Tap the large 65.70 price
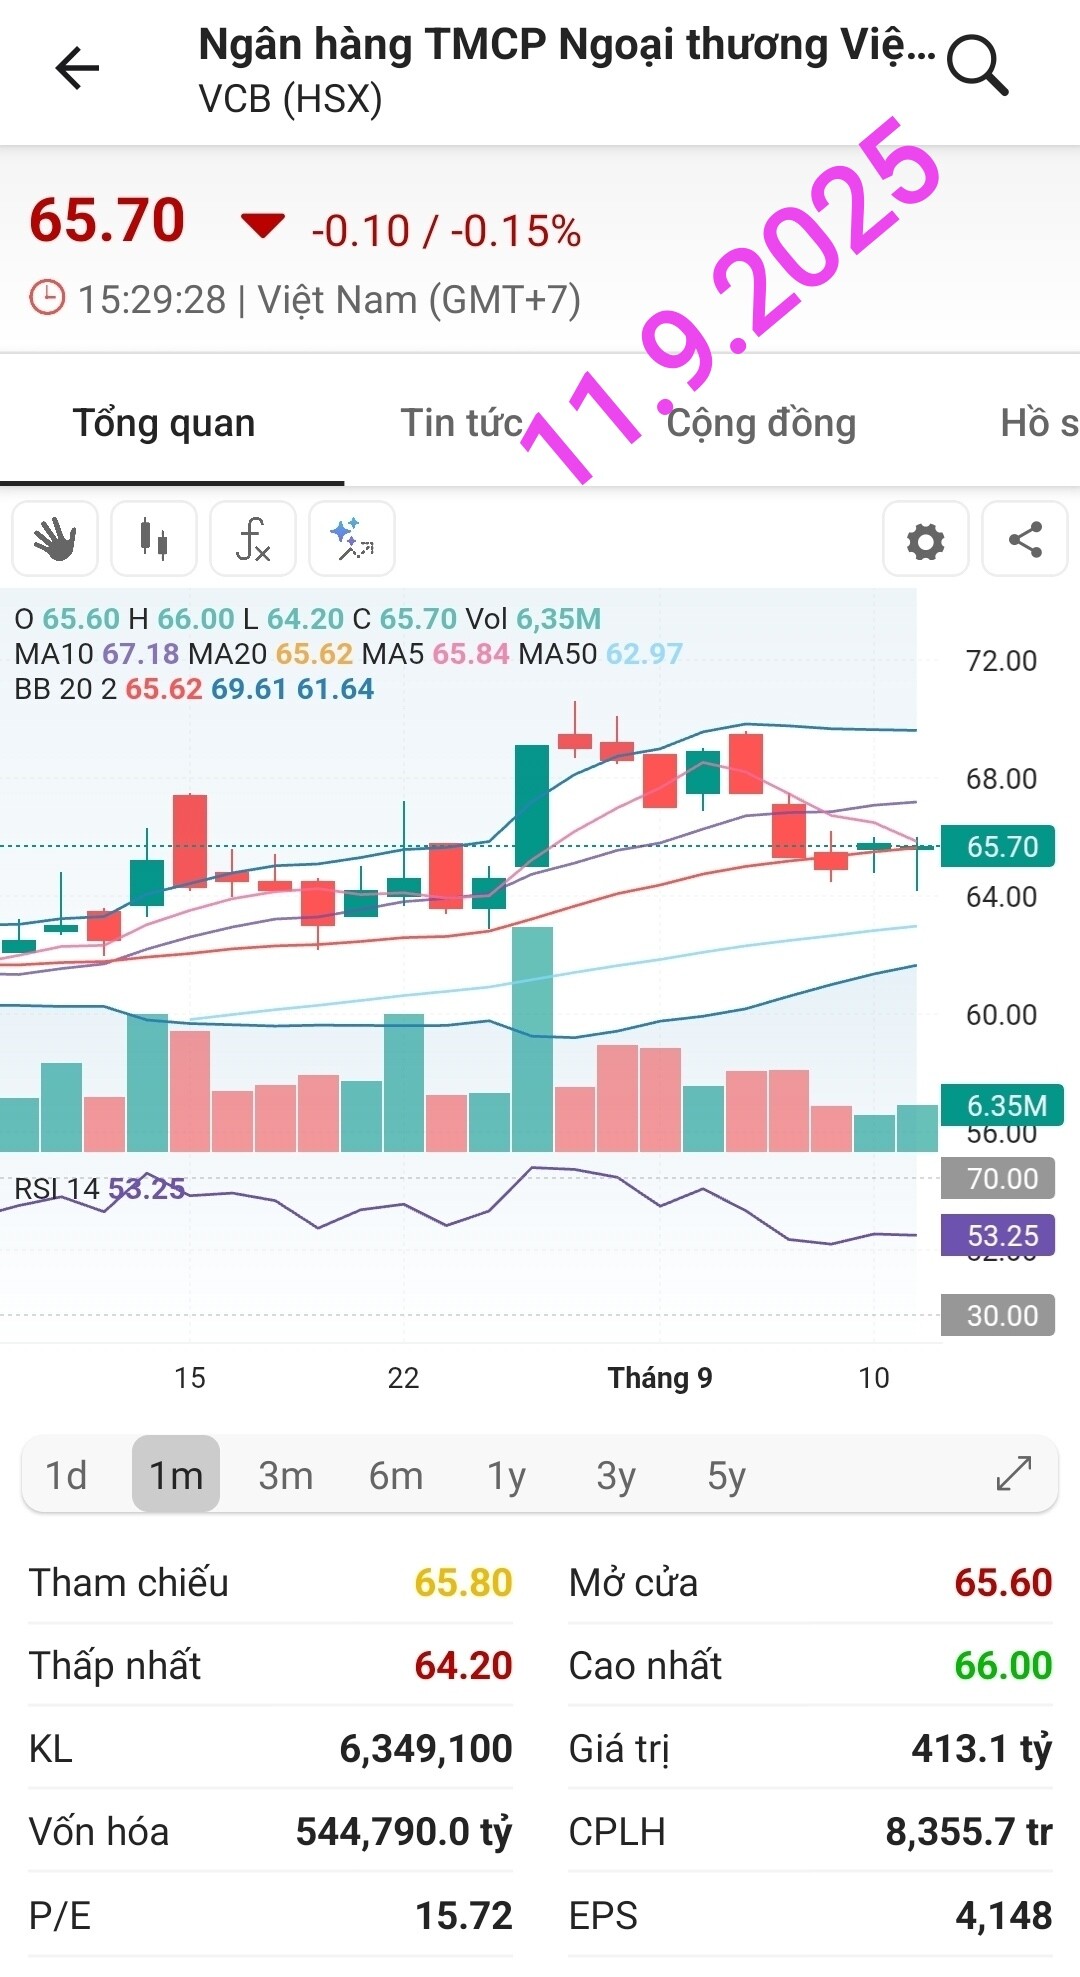The height and width of the screenshot is (1977, 1080). pos(107,219)
